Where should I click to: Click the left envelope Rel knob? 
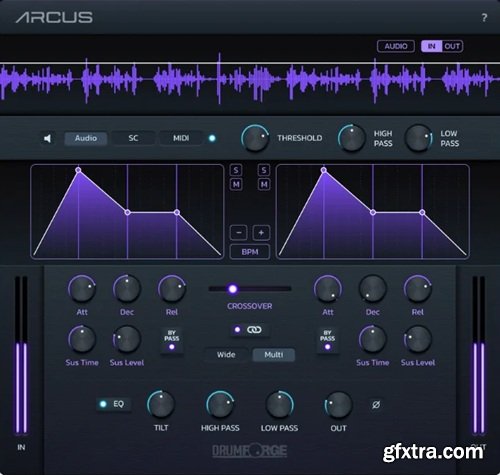tap(172, 289)
